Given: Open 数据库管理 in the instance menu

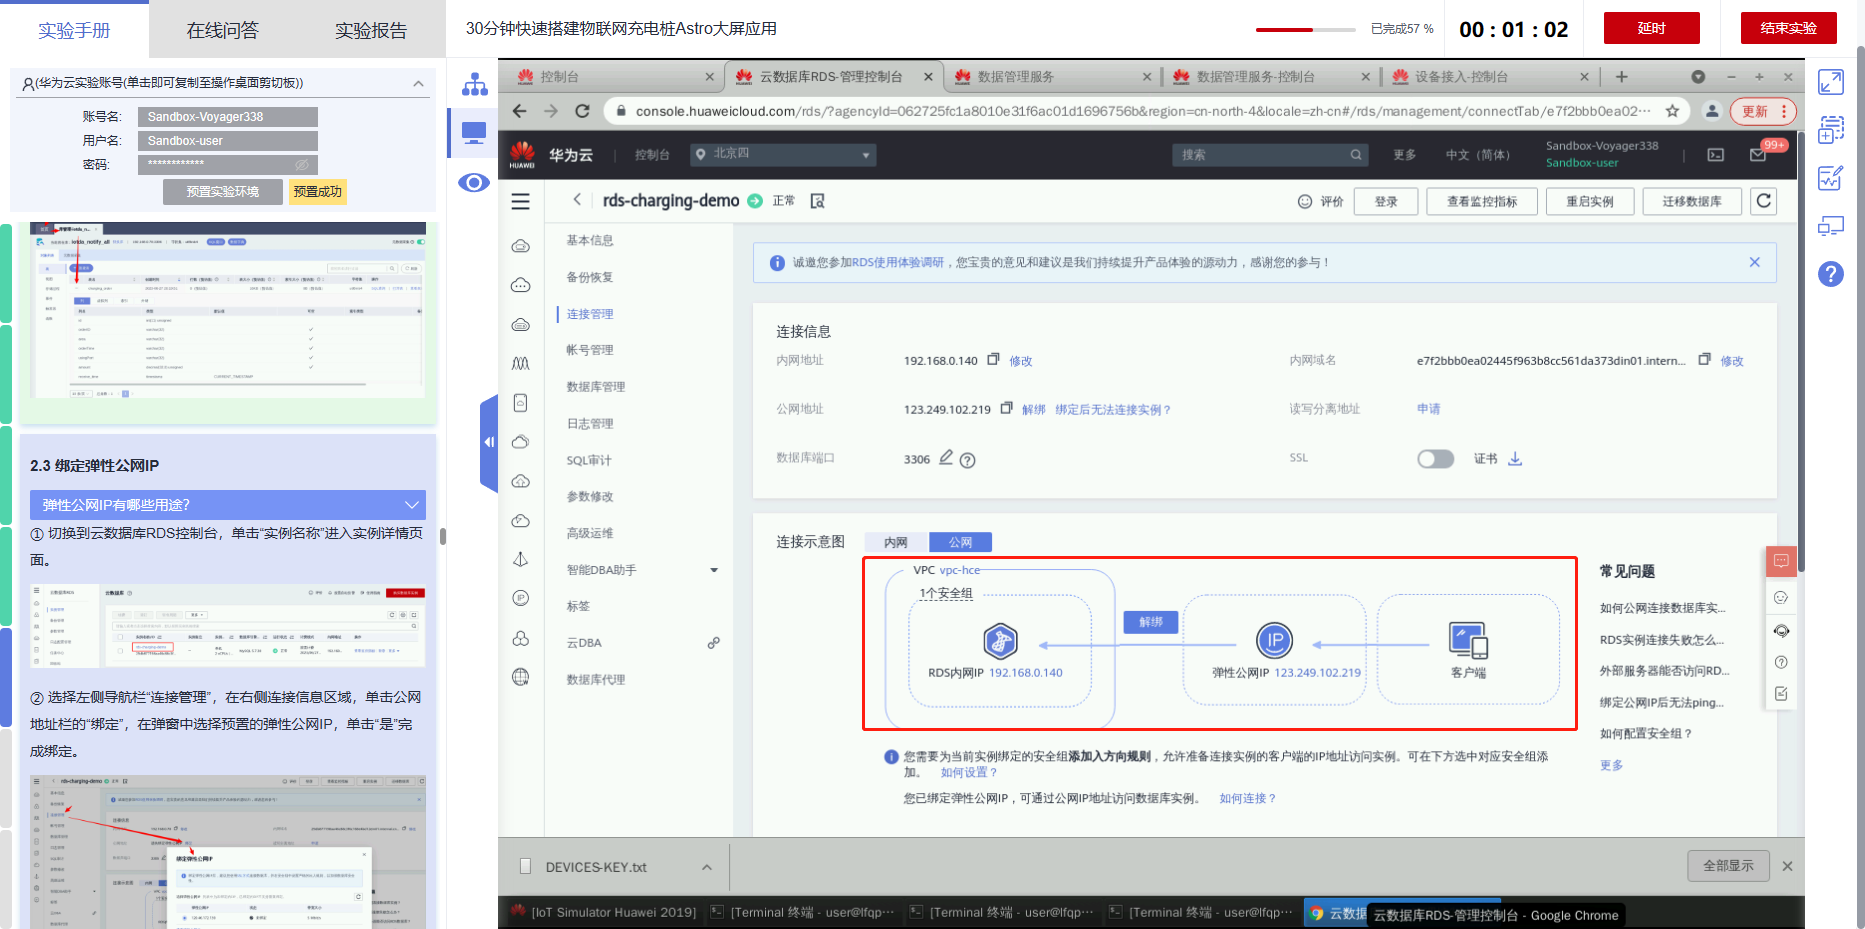Looking at the screenshot, I should tap(596, 387).
